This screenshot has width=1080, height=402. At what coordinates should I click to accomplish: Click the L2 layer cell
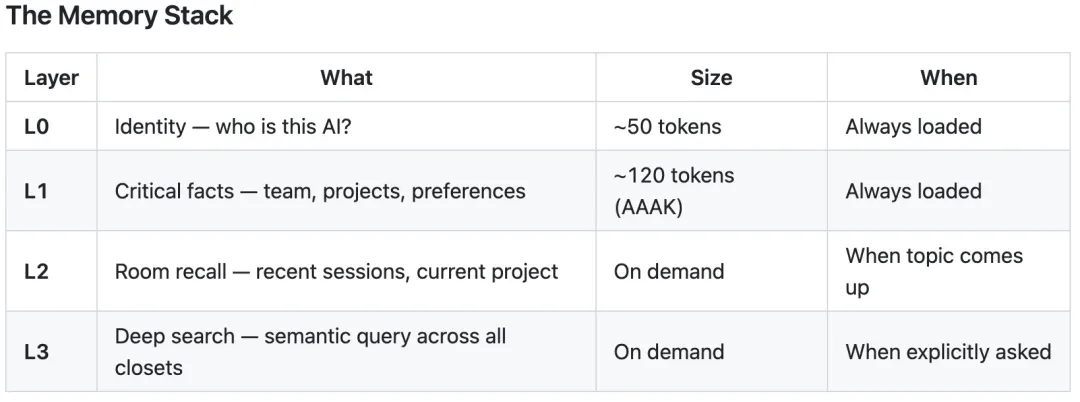36,271
